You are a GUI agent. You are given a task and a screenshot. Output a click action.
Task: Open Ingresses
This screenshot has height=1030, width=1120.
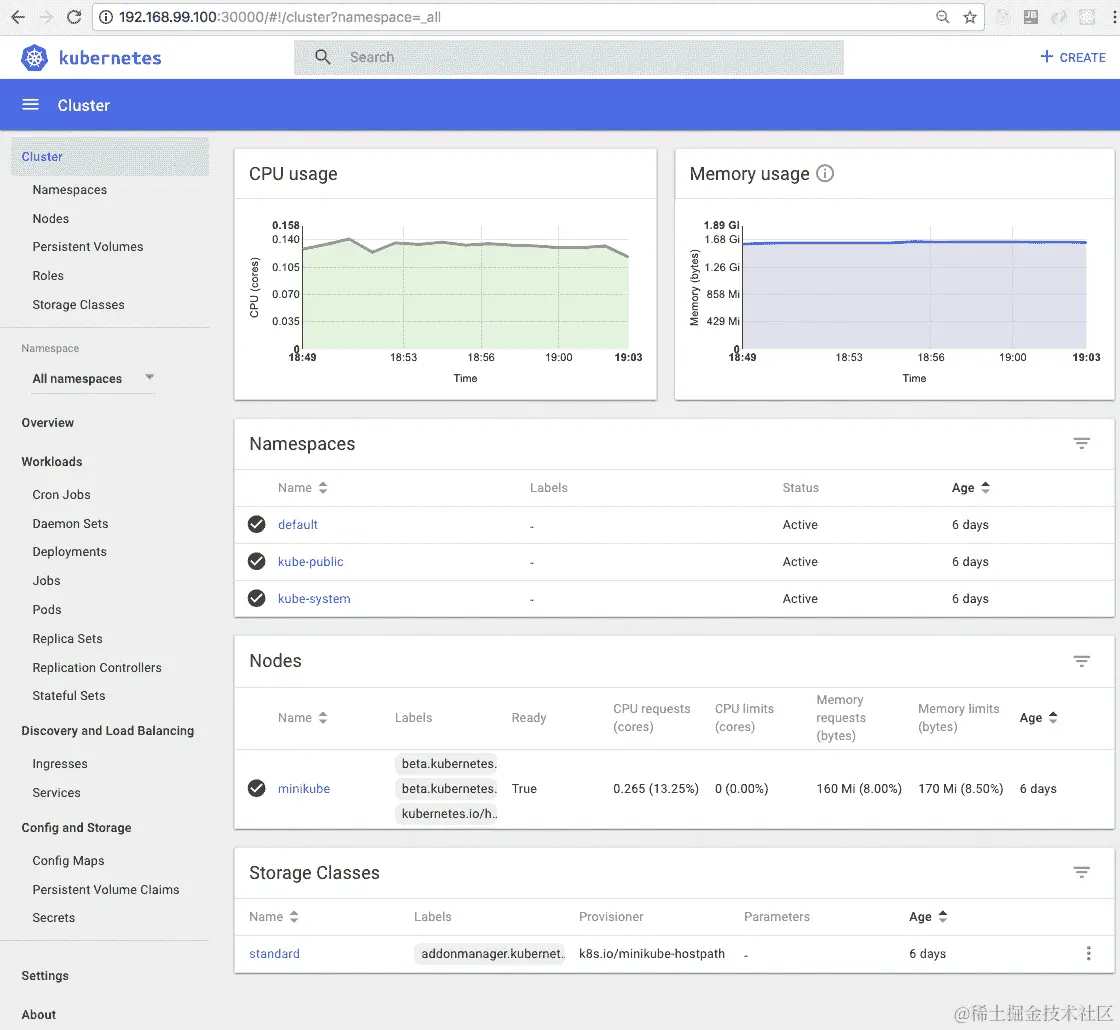click(x=60, y=764)
